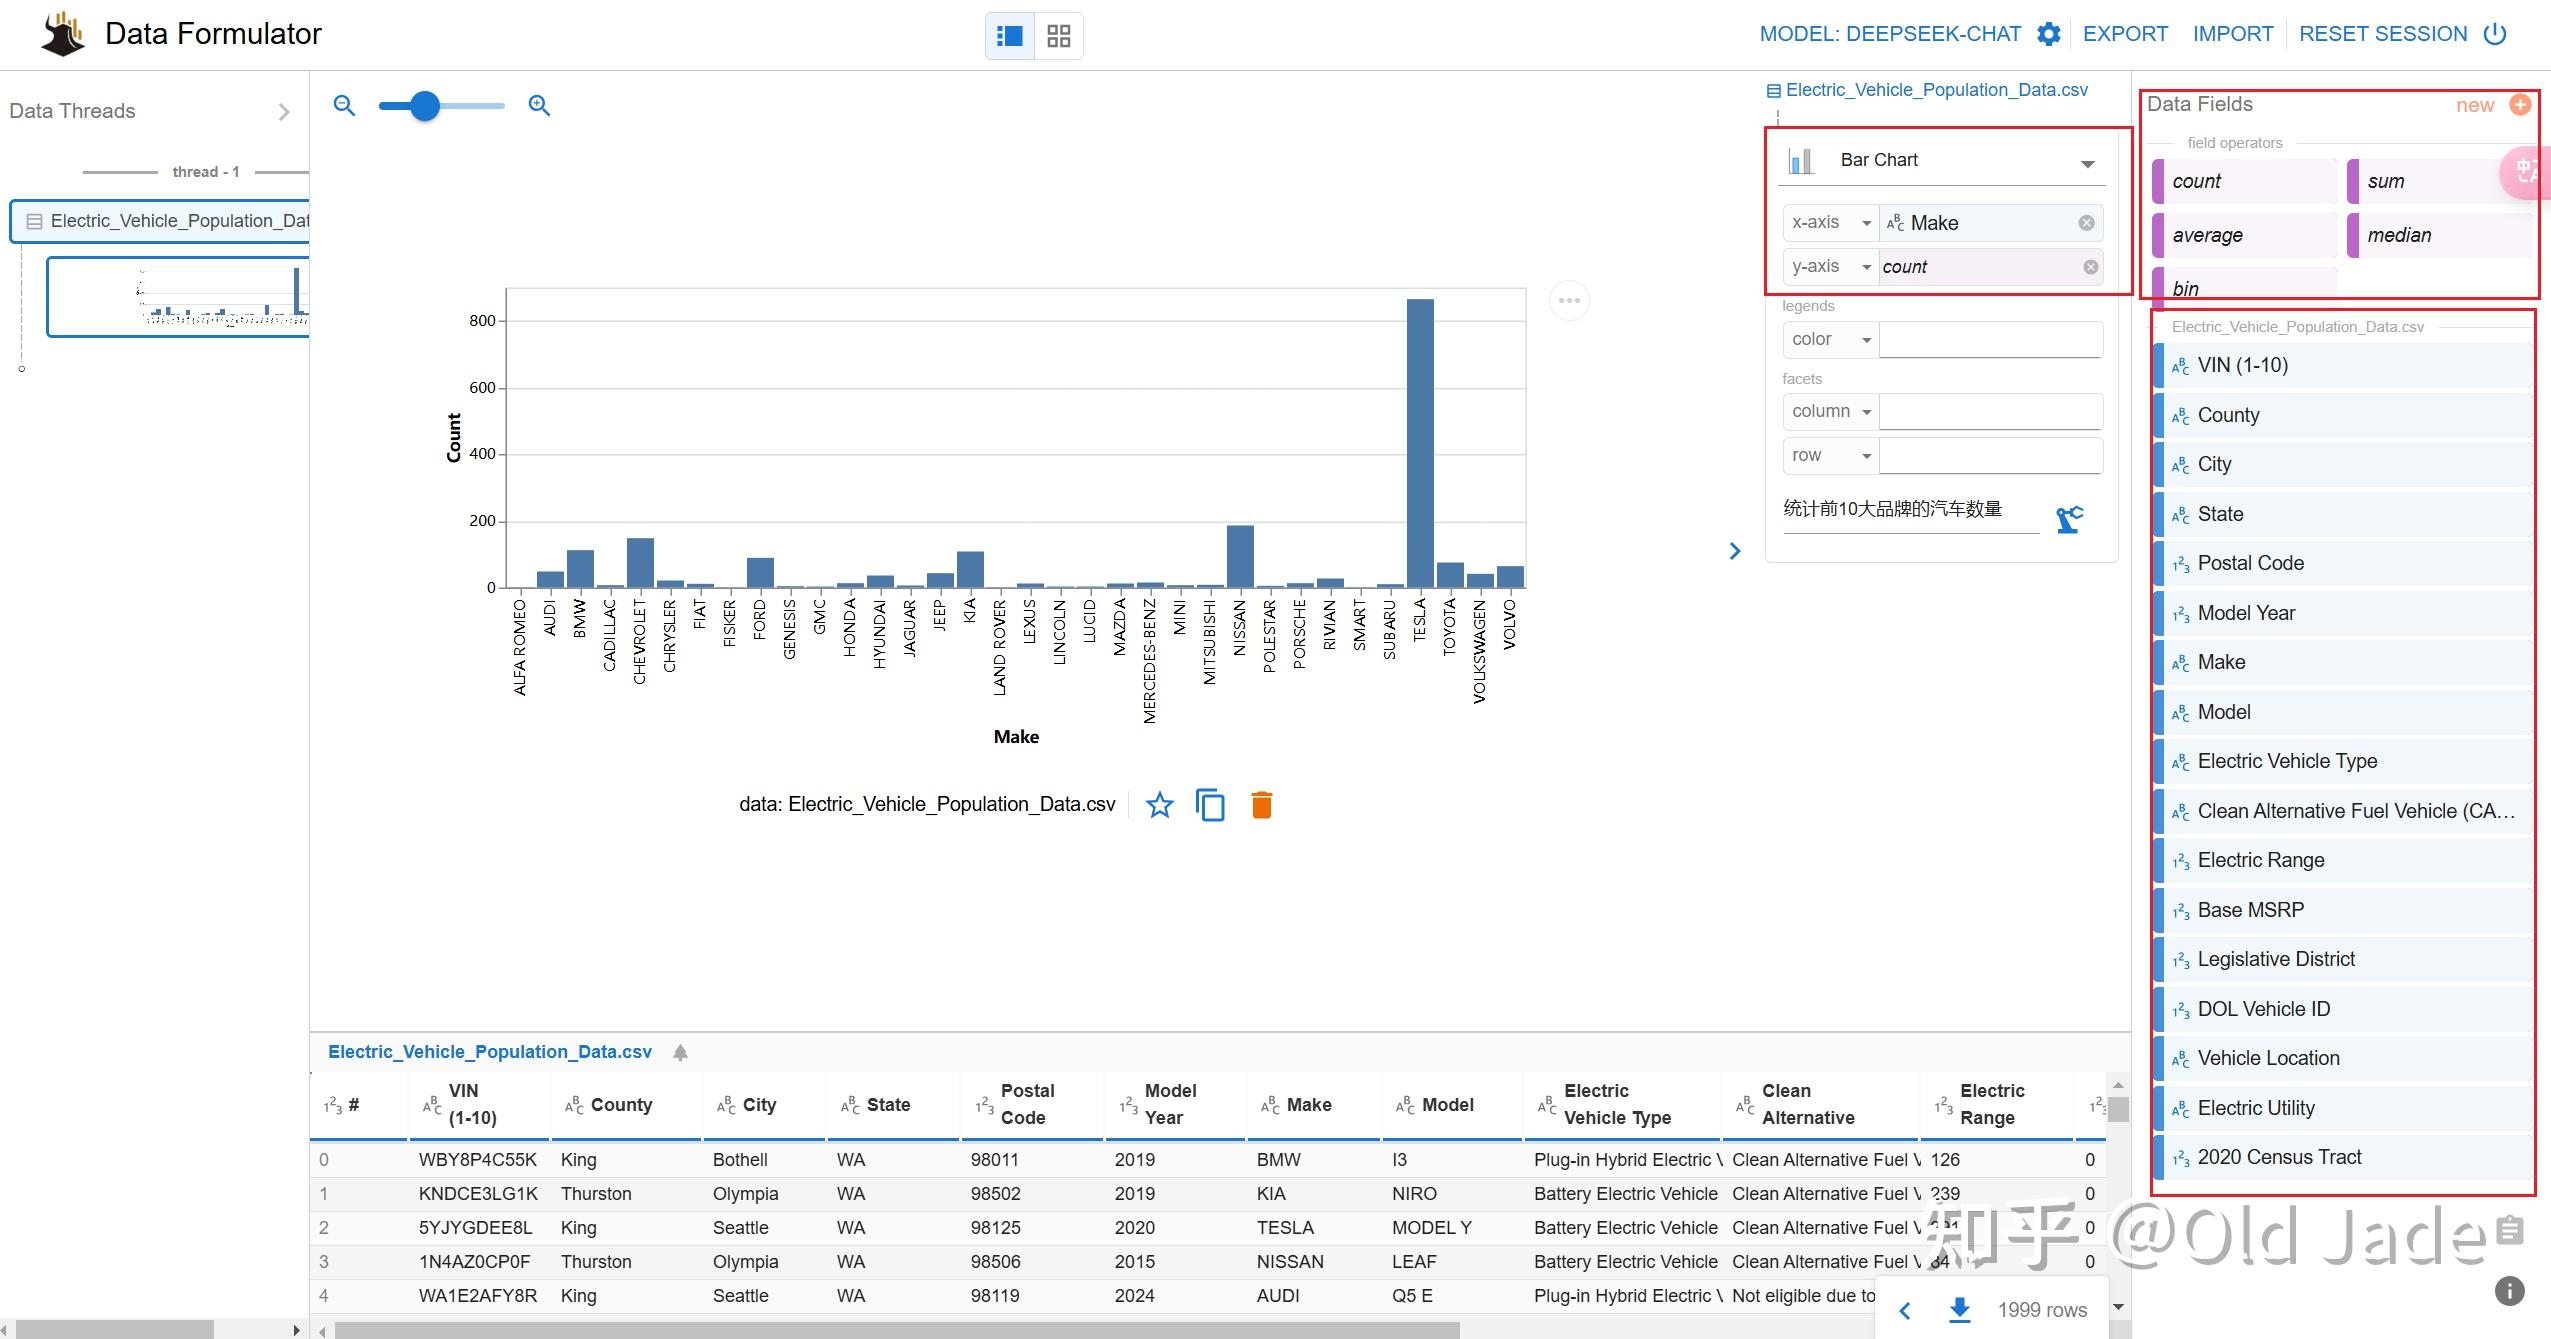Open the y-axis field dropdown
The height and width of the screenshot is (1339, 2551).
click(1829, 266)
